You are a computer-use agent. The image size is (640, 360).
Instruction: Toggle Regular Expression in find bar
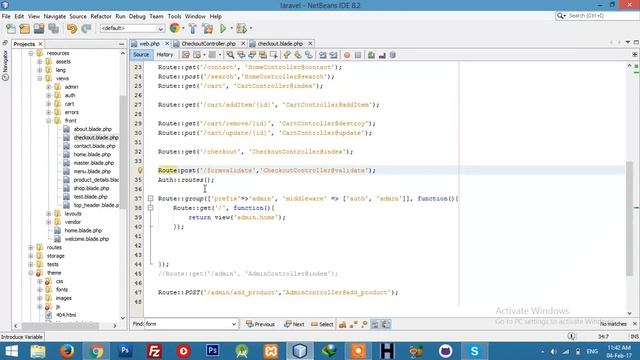click(x=364, y=324)
